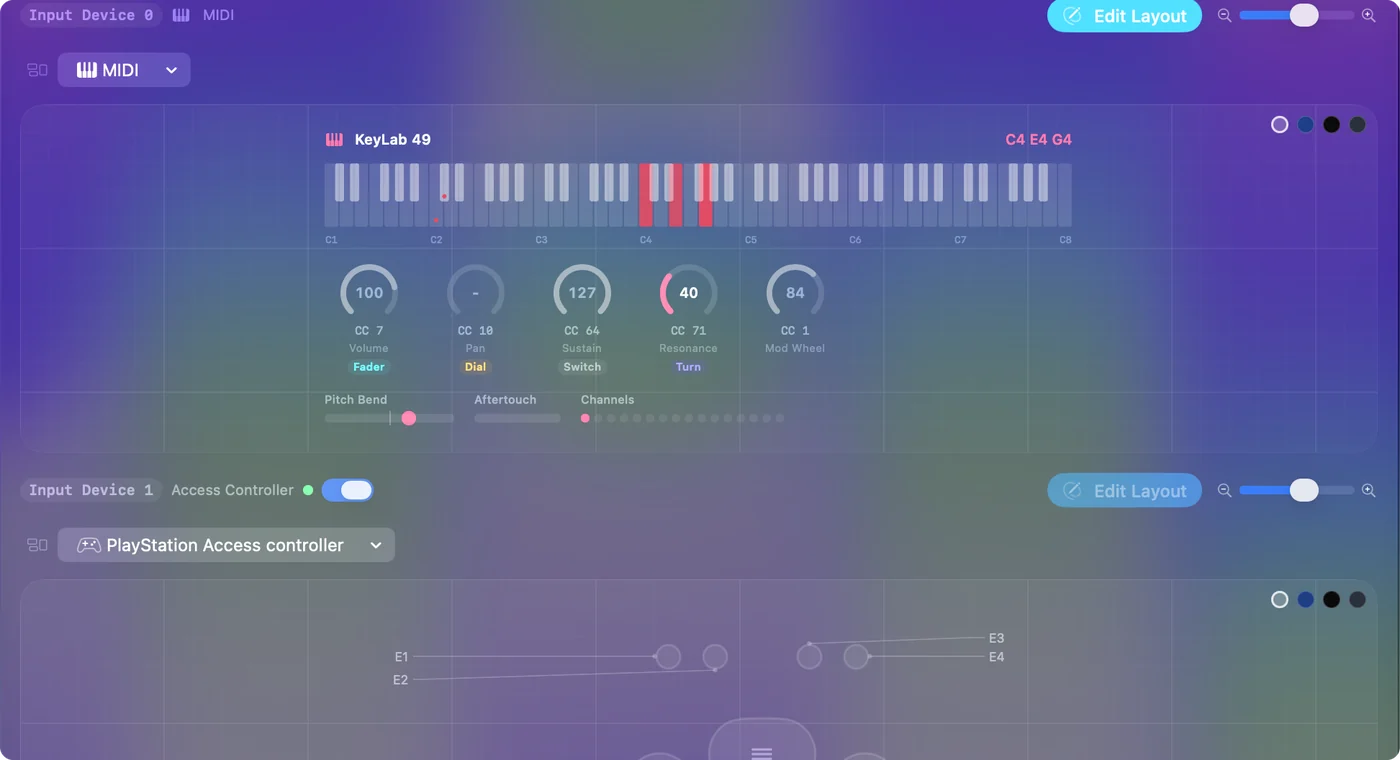1400x760 pixels.
Task: Click the highlighted G4 piano key
Action: point(706,196)
